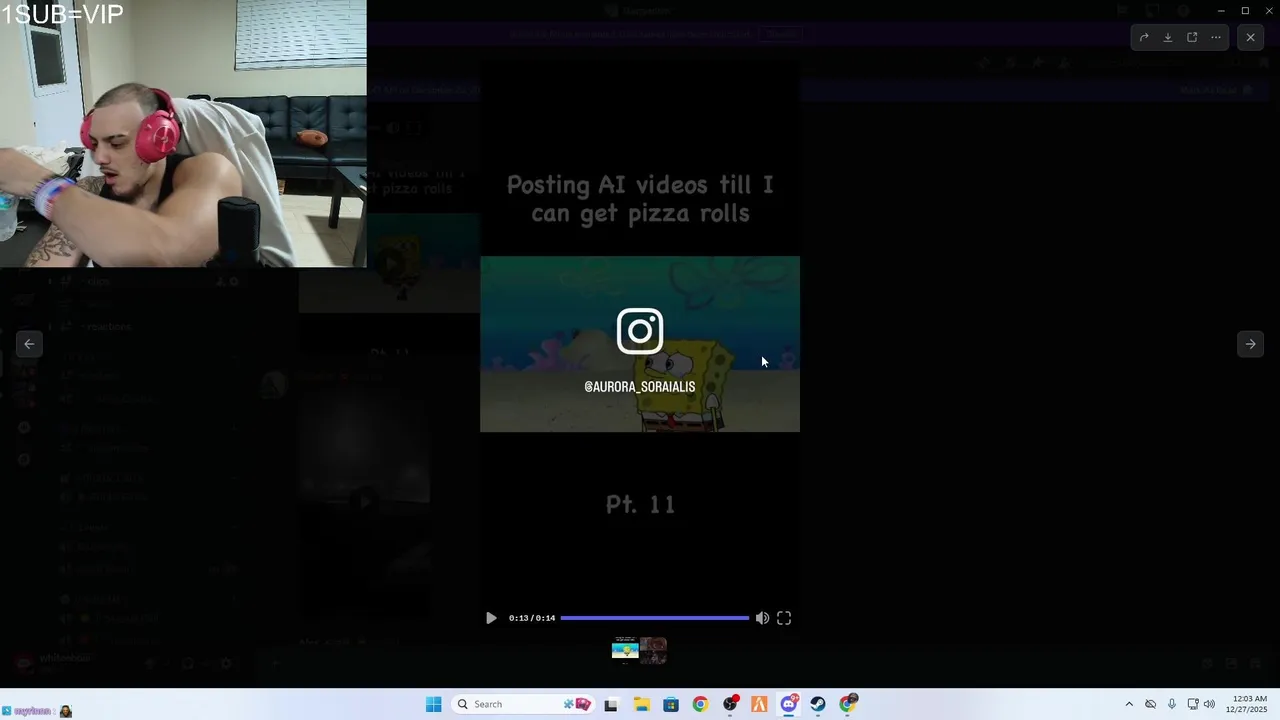Go to the previous media with left arrow
1280x720 pixels.
click(x=29, y=344)
